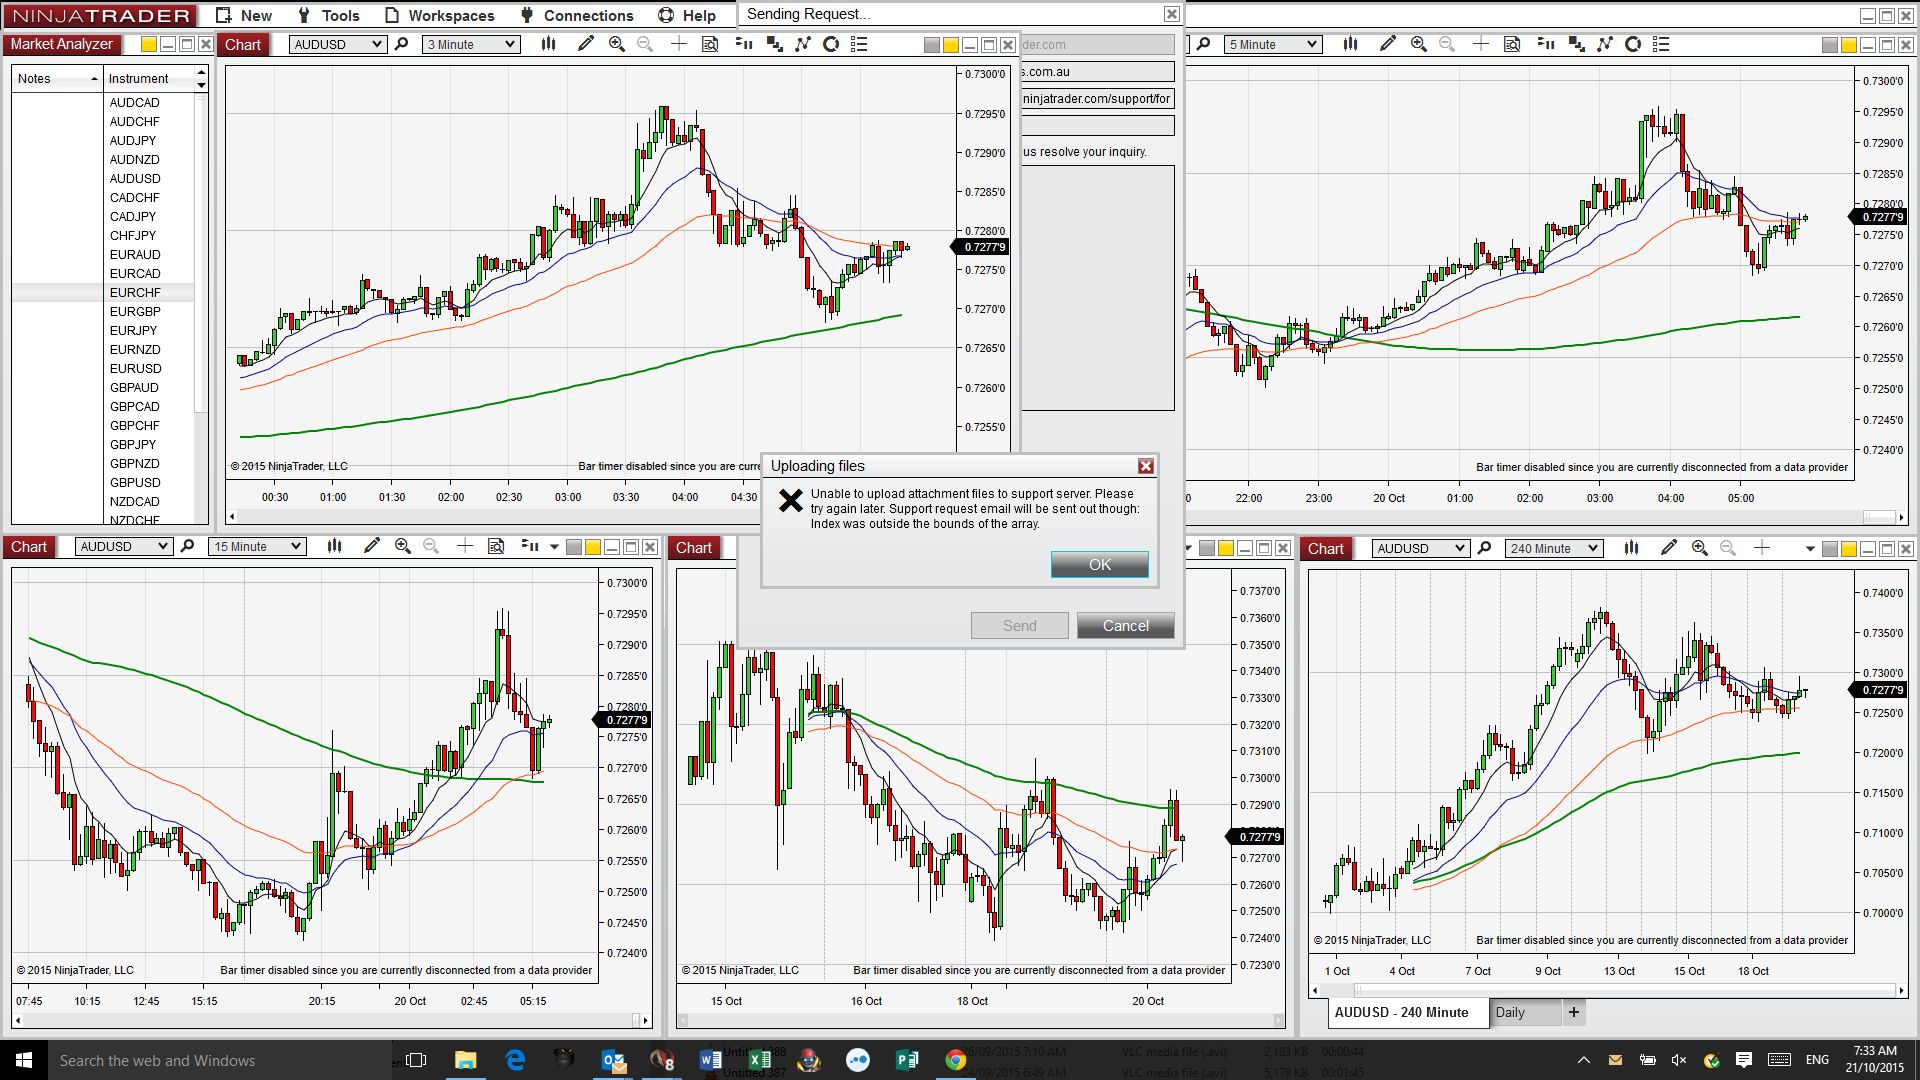Open the properties list icon on the 5 Minute chart

[x=1661, y=44]
